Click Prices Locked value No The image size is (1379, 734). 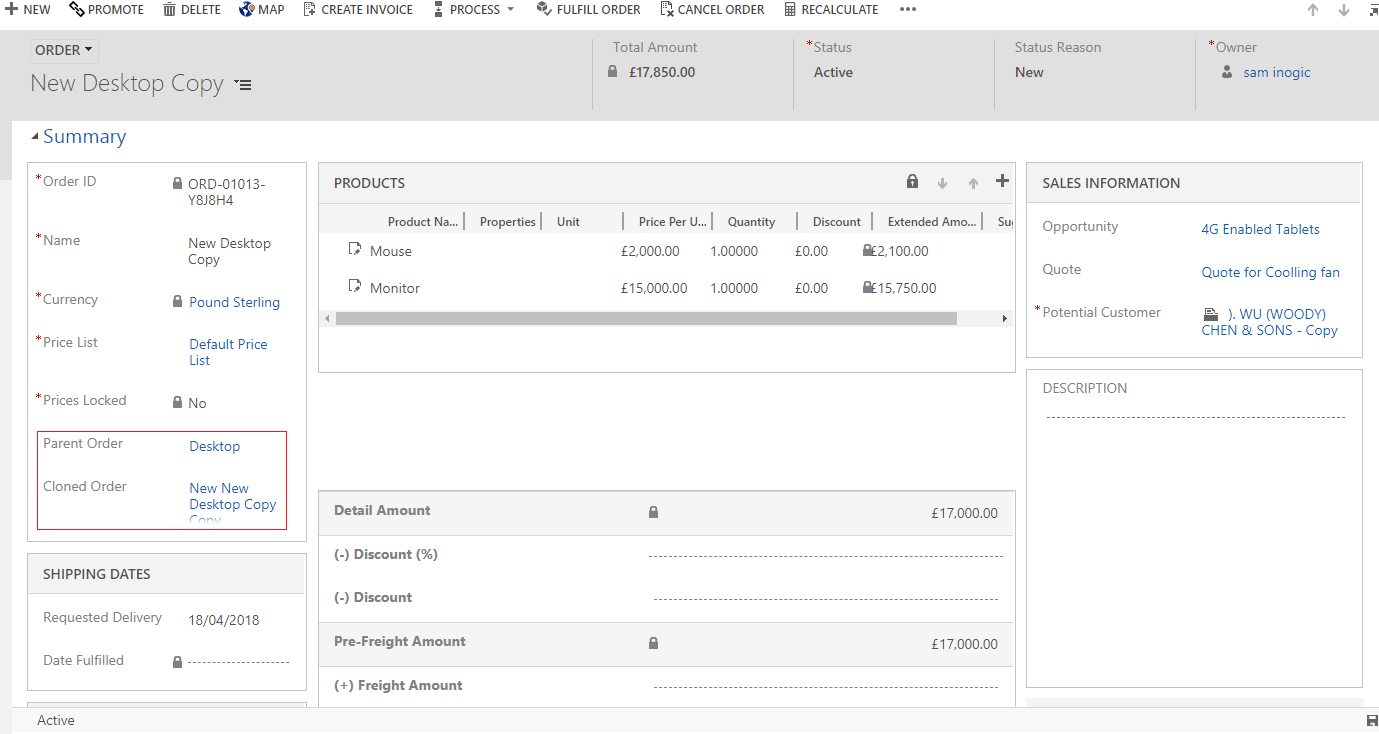pyautogui.click(x=197, y=403)
